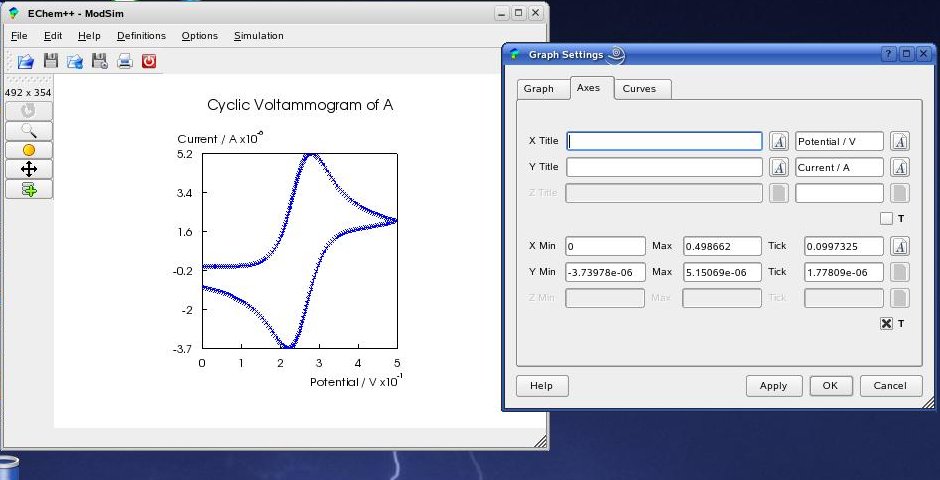Click the Y Min field showing -3.73978e-06

[605, 271]
